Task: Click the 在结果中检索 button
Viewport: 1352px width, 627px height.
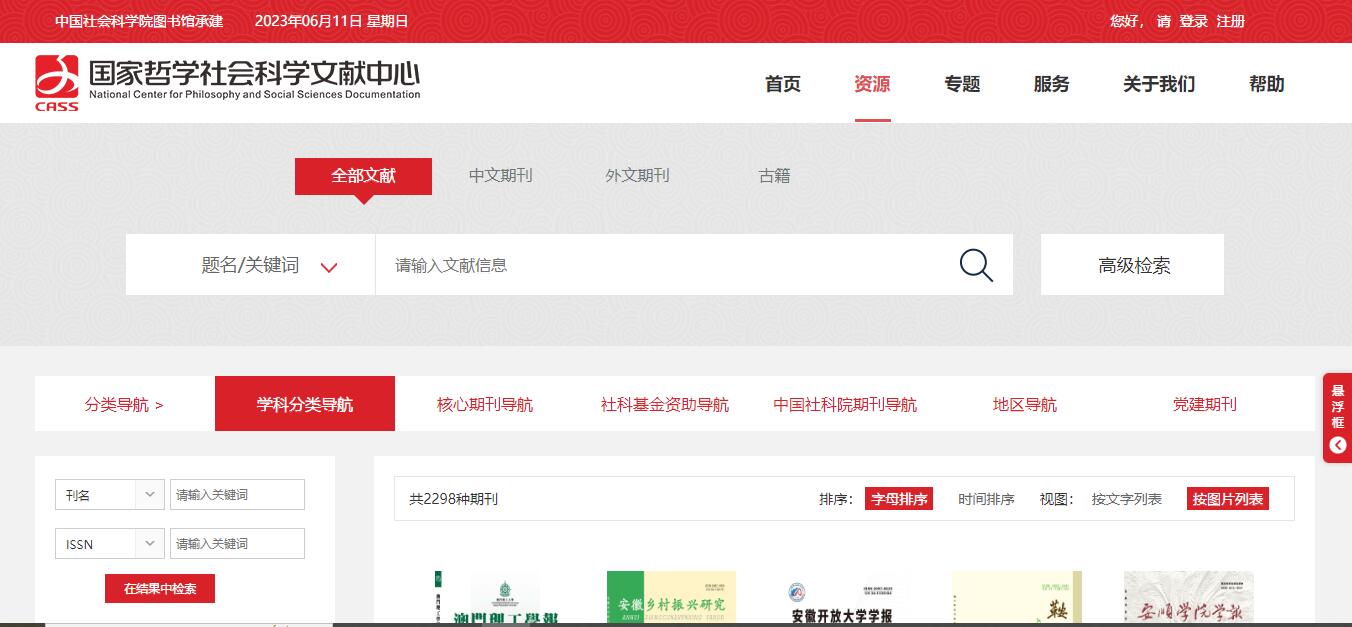Action: 158,588
